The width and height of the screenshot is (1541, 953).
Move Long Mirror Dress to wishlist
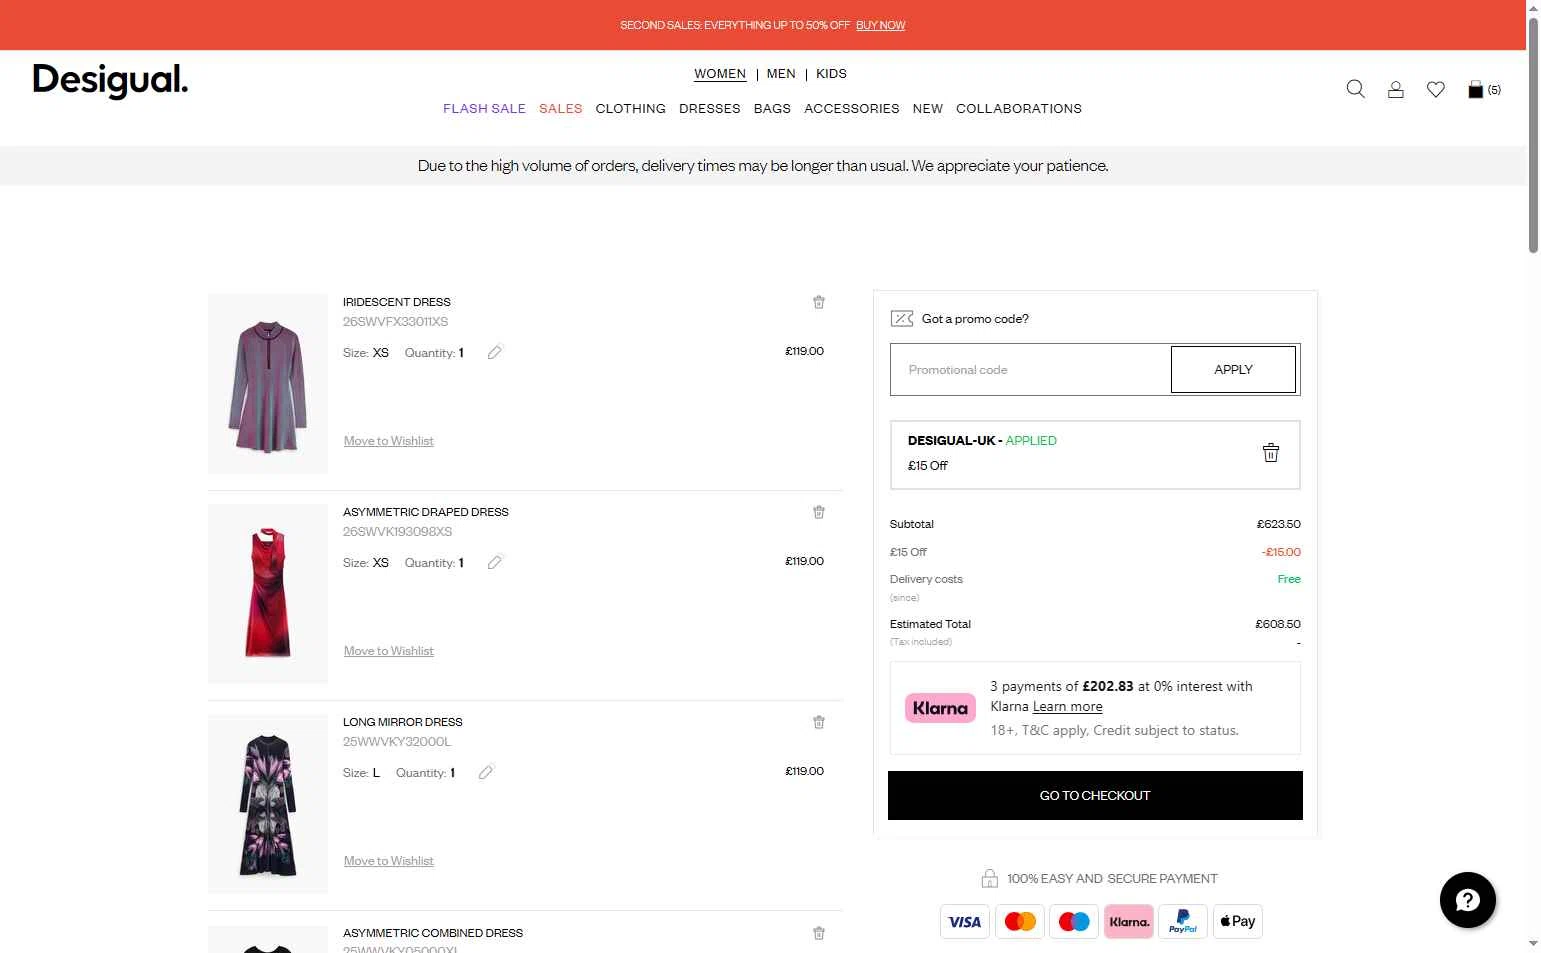click(388, 861)
